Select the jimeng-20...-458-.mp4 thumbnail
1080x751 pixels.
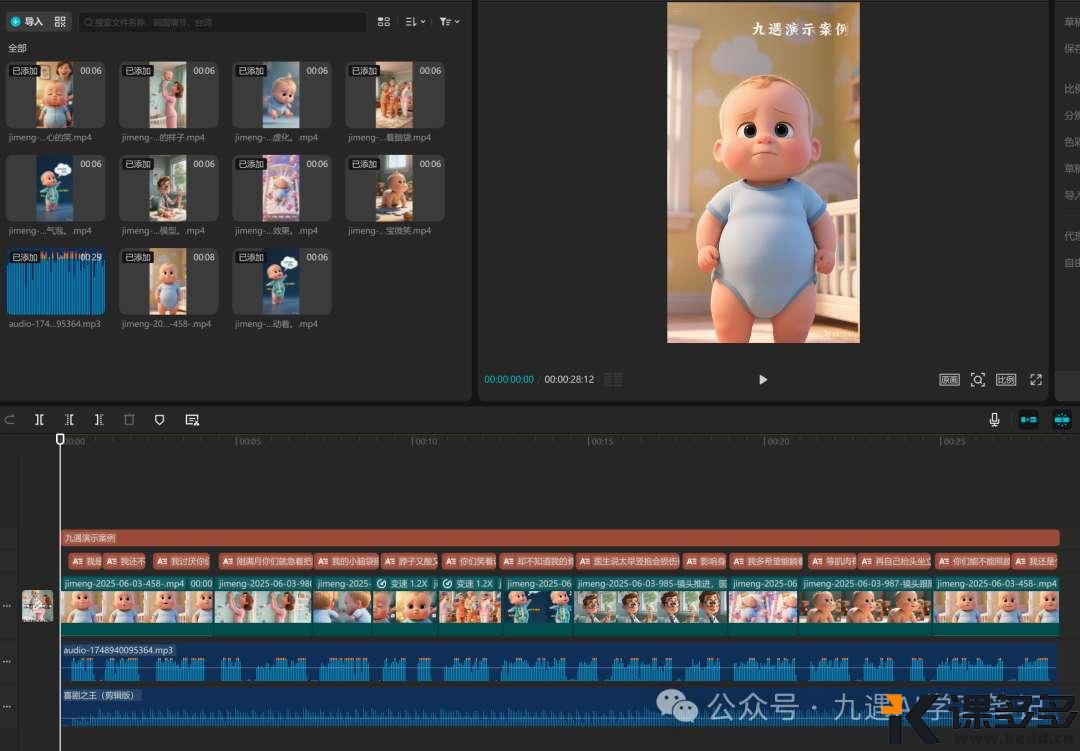169,282
